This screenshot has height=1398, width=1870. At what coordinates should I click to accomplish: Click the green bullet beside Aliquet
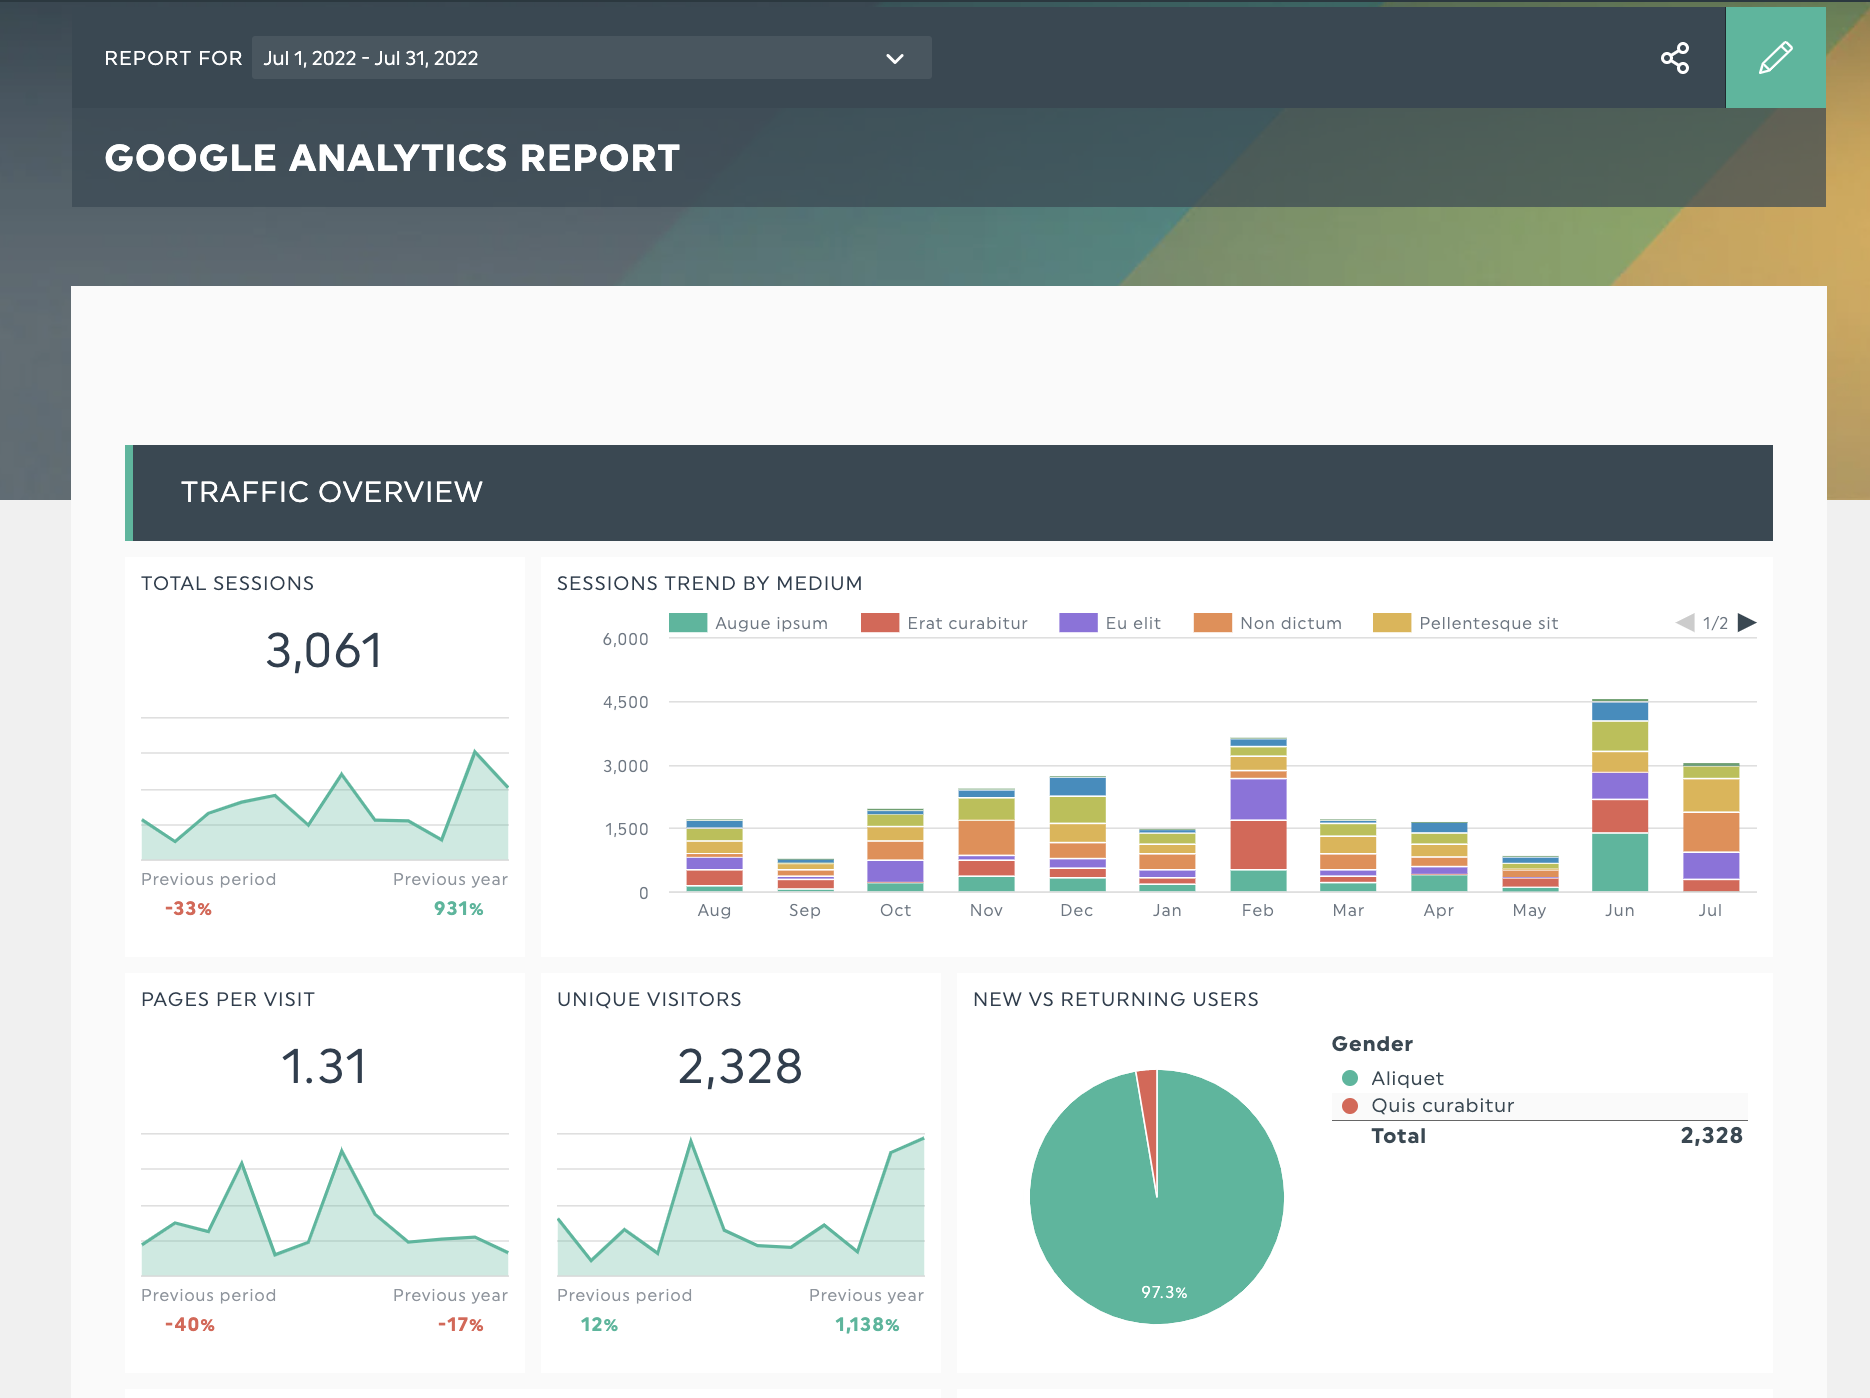point(1349,1078)
